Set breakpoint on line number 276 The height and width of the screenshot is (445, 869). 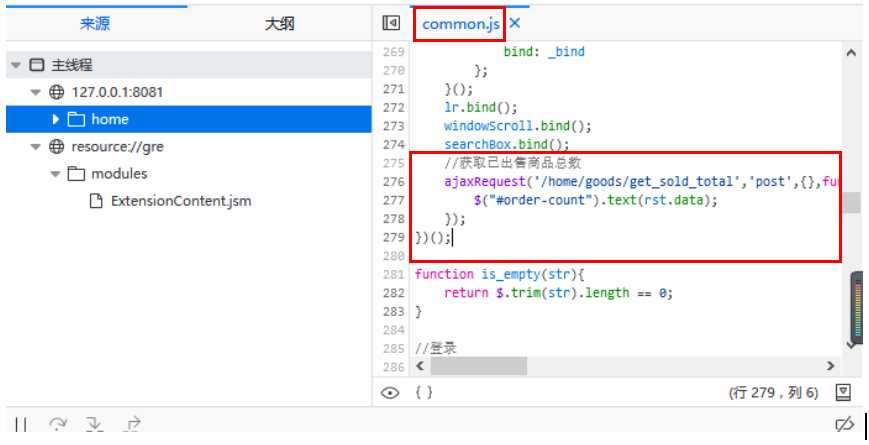(x=393, y=182)
